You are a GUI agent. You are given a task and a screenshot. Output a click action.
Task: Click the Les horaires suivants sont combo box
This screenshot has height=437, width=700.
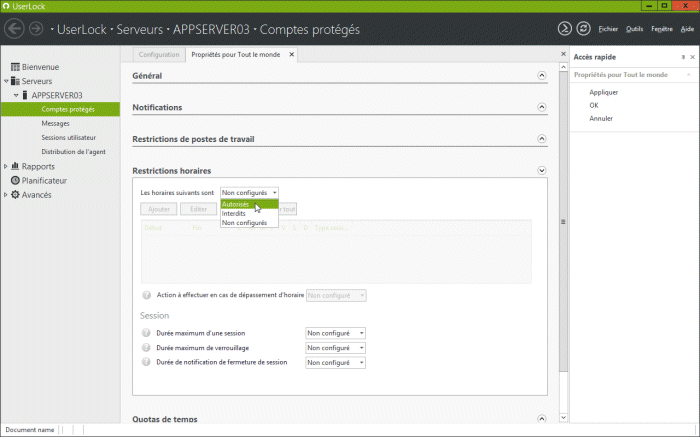click(249, 193)
